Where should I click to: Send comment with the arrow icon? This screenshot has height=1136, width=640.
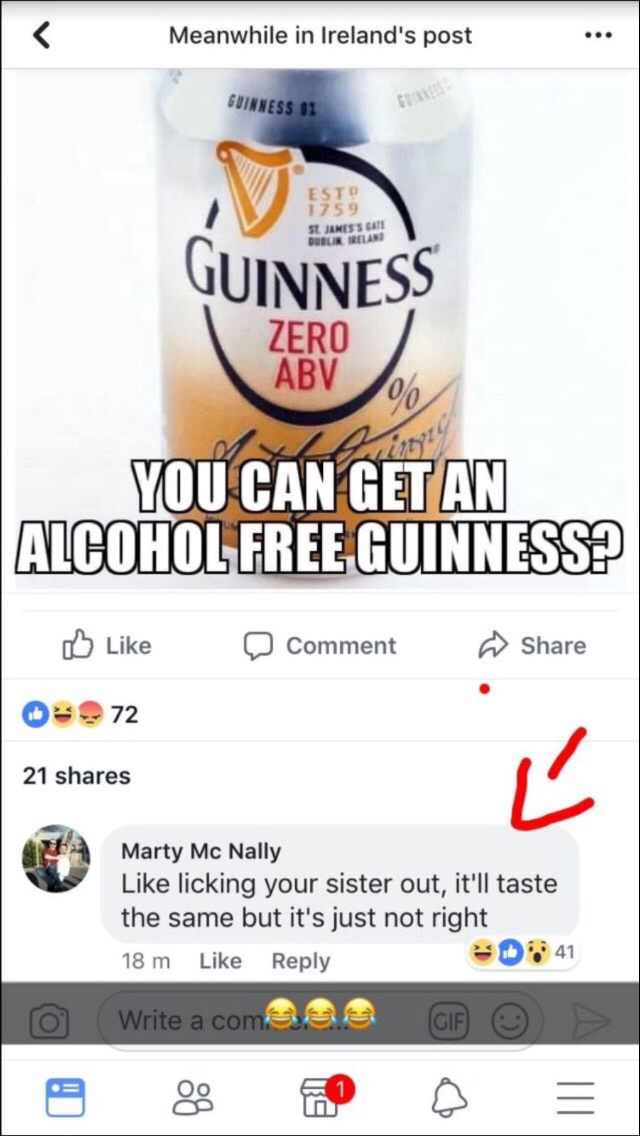[x=591, y=1022]
